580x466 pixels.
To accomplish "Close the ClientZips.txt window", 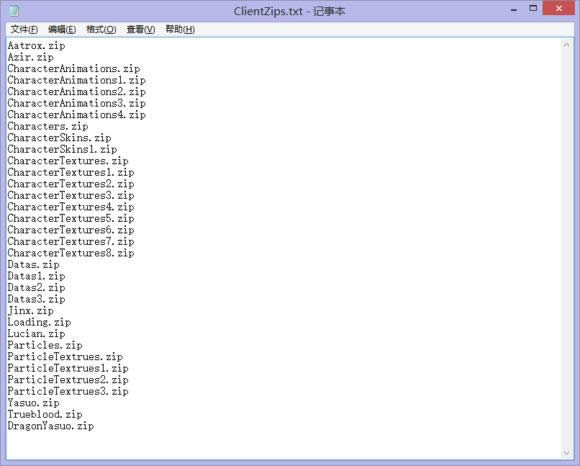I will click(x=559, y=8).
